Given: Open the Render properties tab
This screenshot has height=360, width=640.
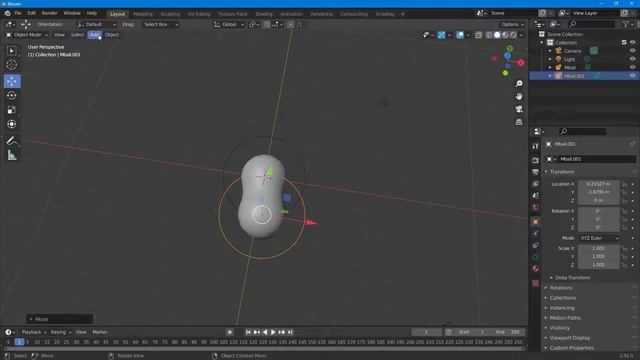Looking at the screenshot, I should coord(536,160).
